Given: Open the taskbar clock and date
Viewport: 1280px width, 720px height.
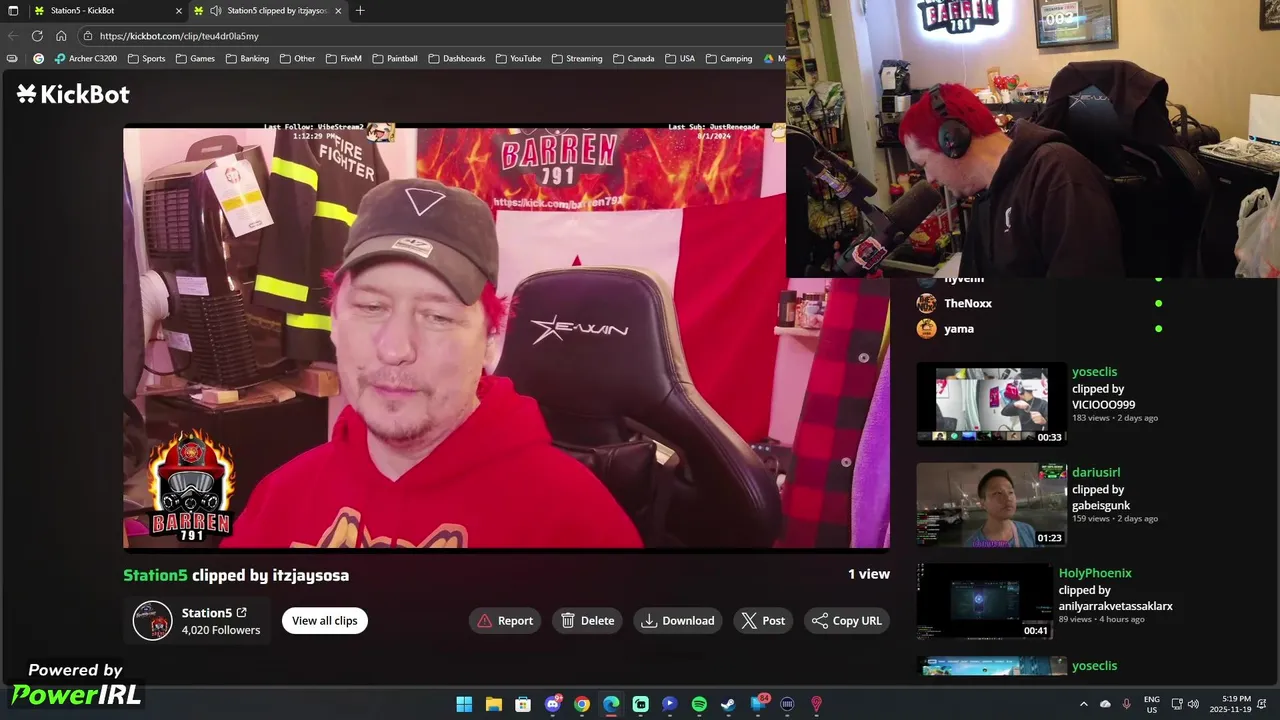Looking at the screenshot, I should point(1230,704).
